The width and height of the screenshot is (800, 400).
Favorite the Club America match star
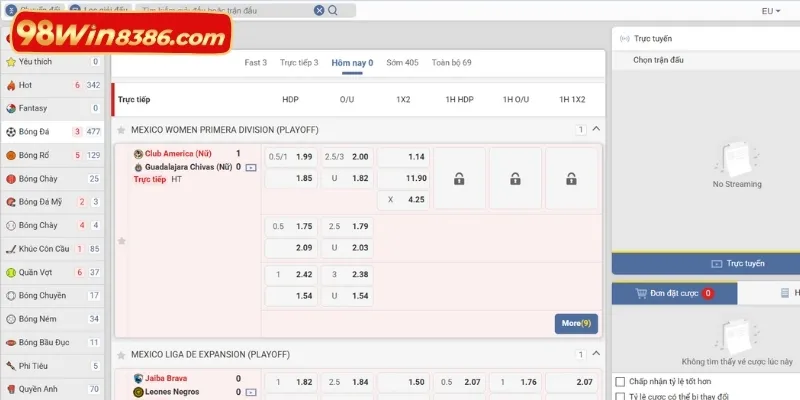pos(121,241)
